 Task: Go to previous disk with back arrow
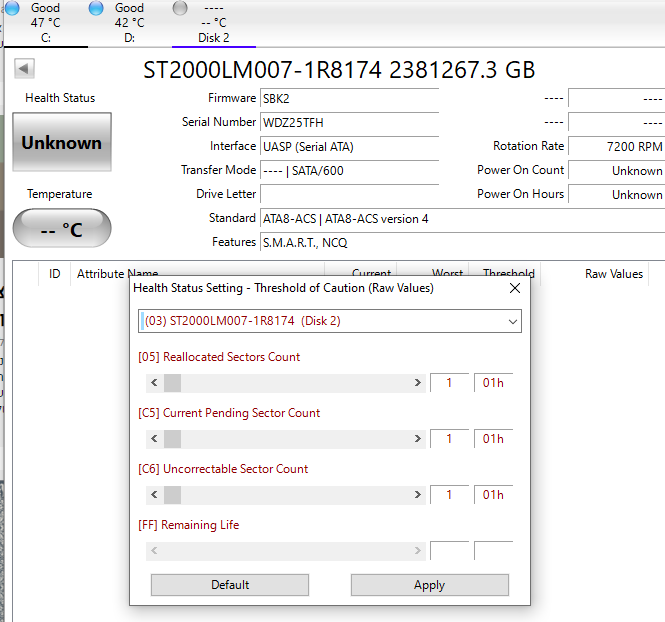click(24, 68)
